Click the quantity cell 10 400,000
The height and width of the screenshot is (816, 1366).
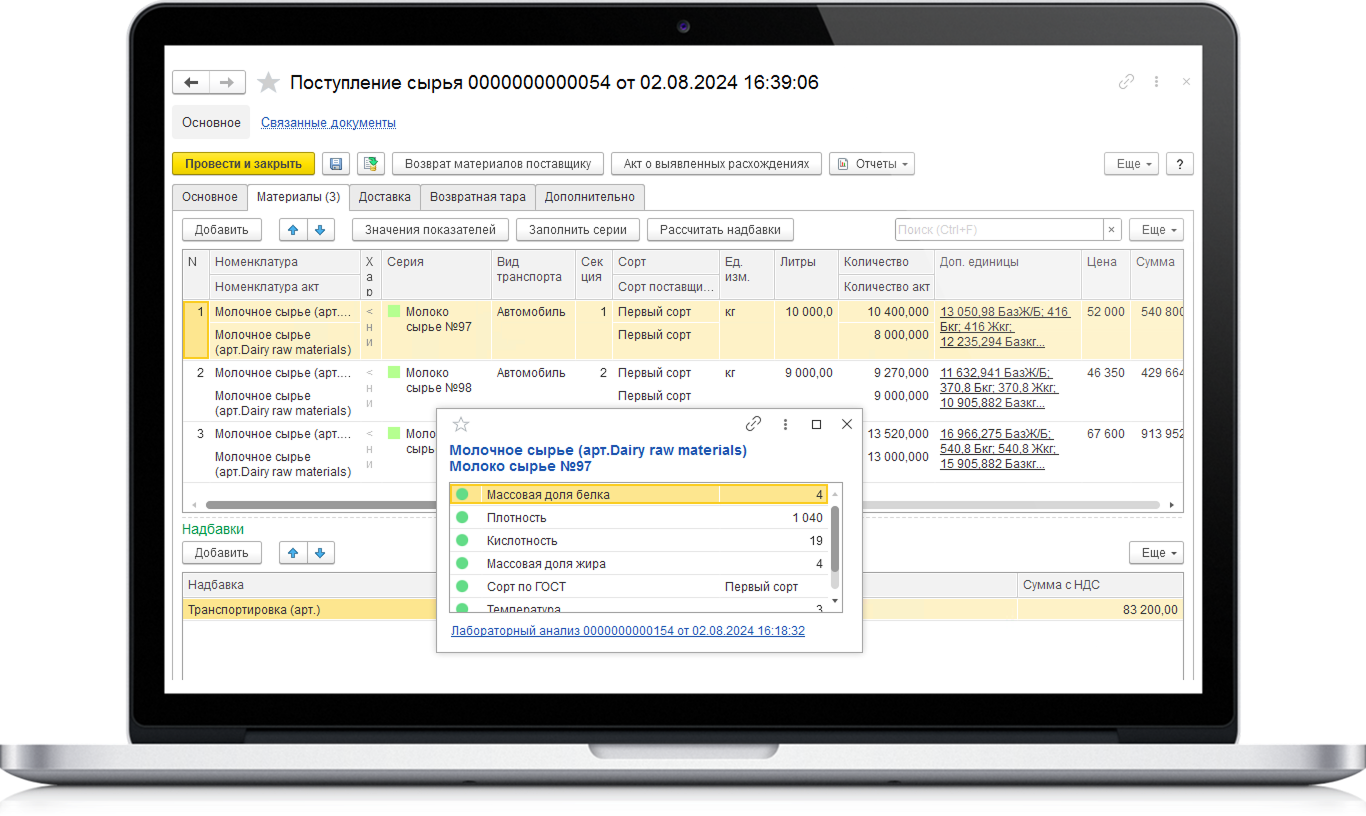[886, 312]
